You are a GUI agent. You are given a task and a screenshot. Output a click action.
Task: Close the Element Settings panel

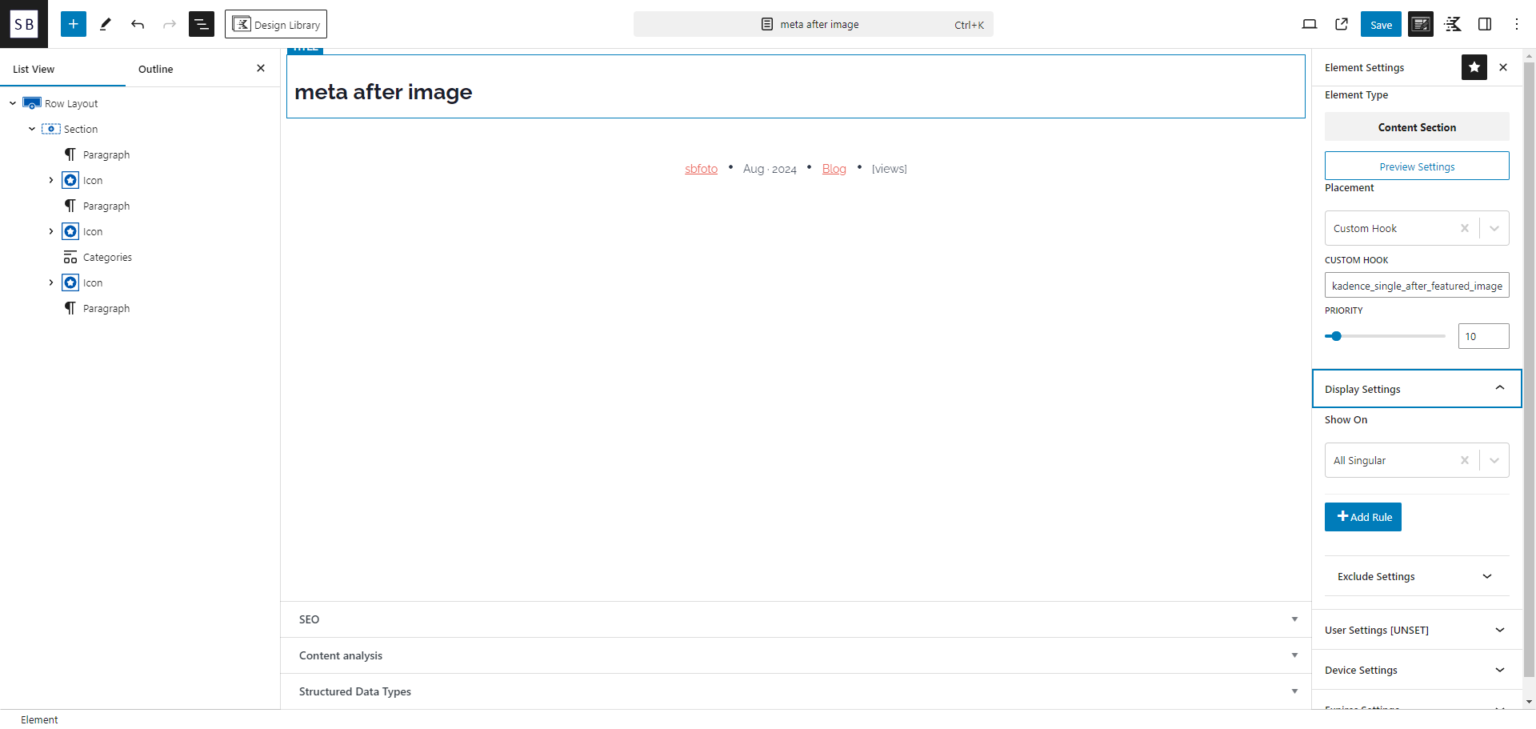coord(1502,67)
